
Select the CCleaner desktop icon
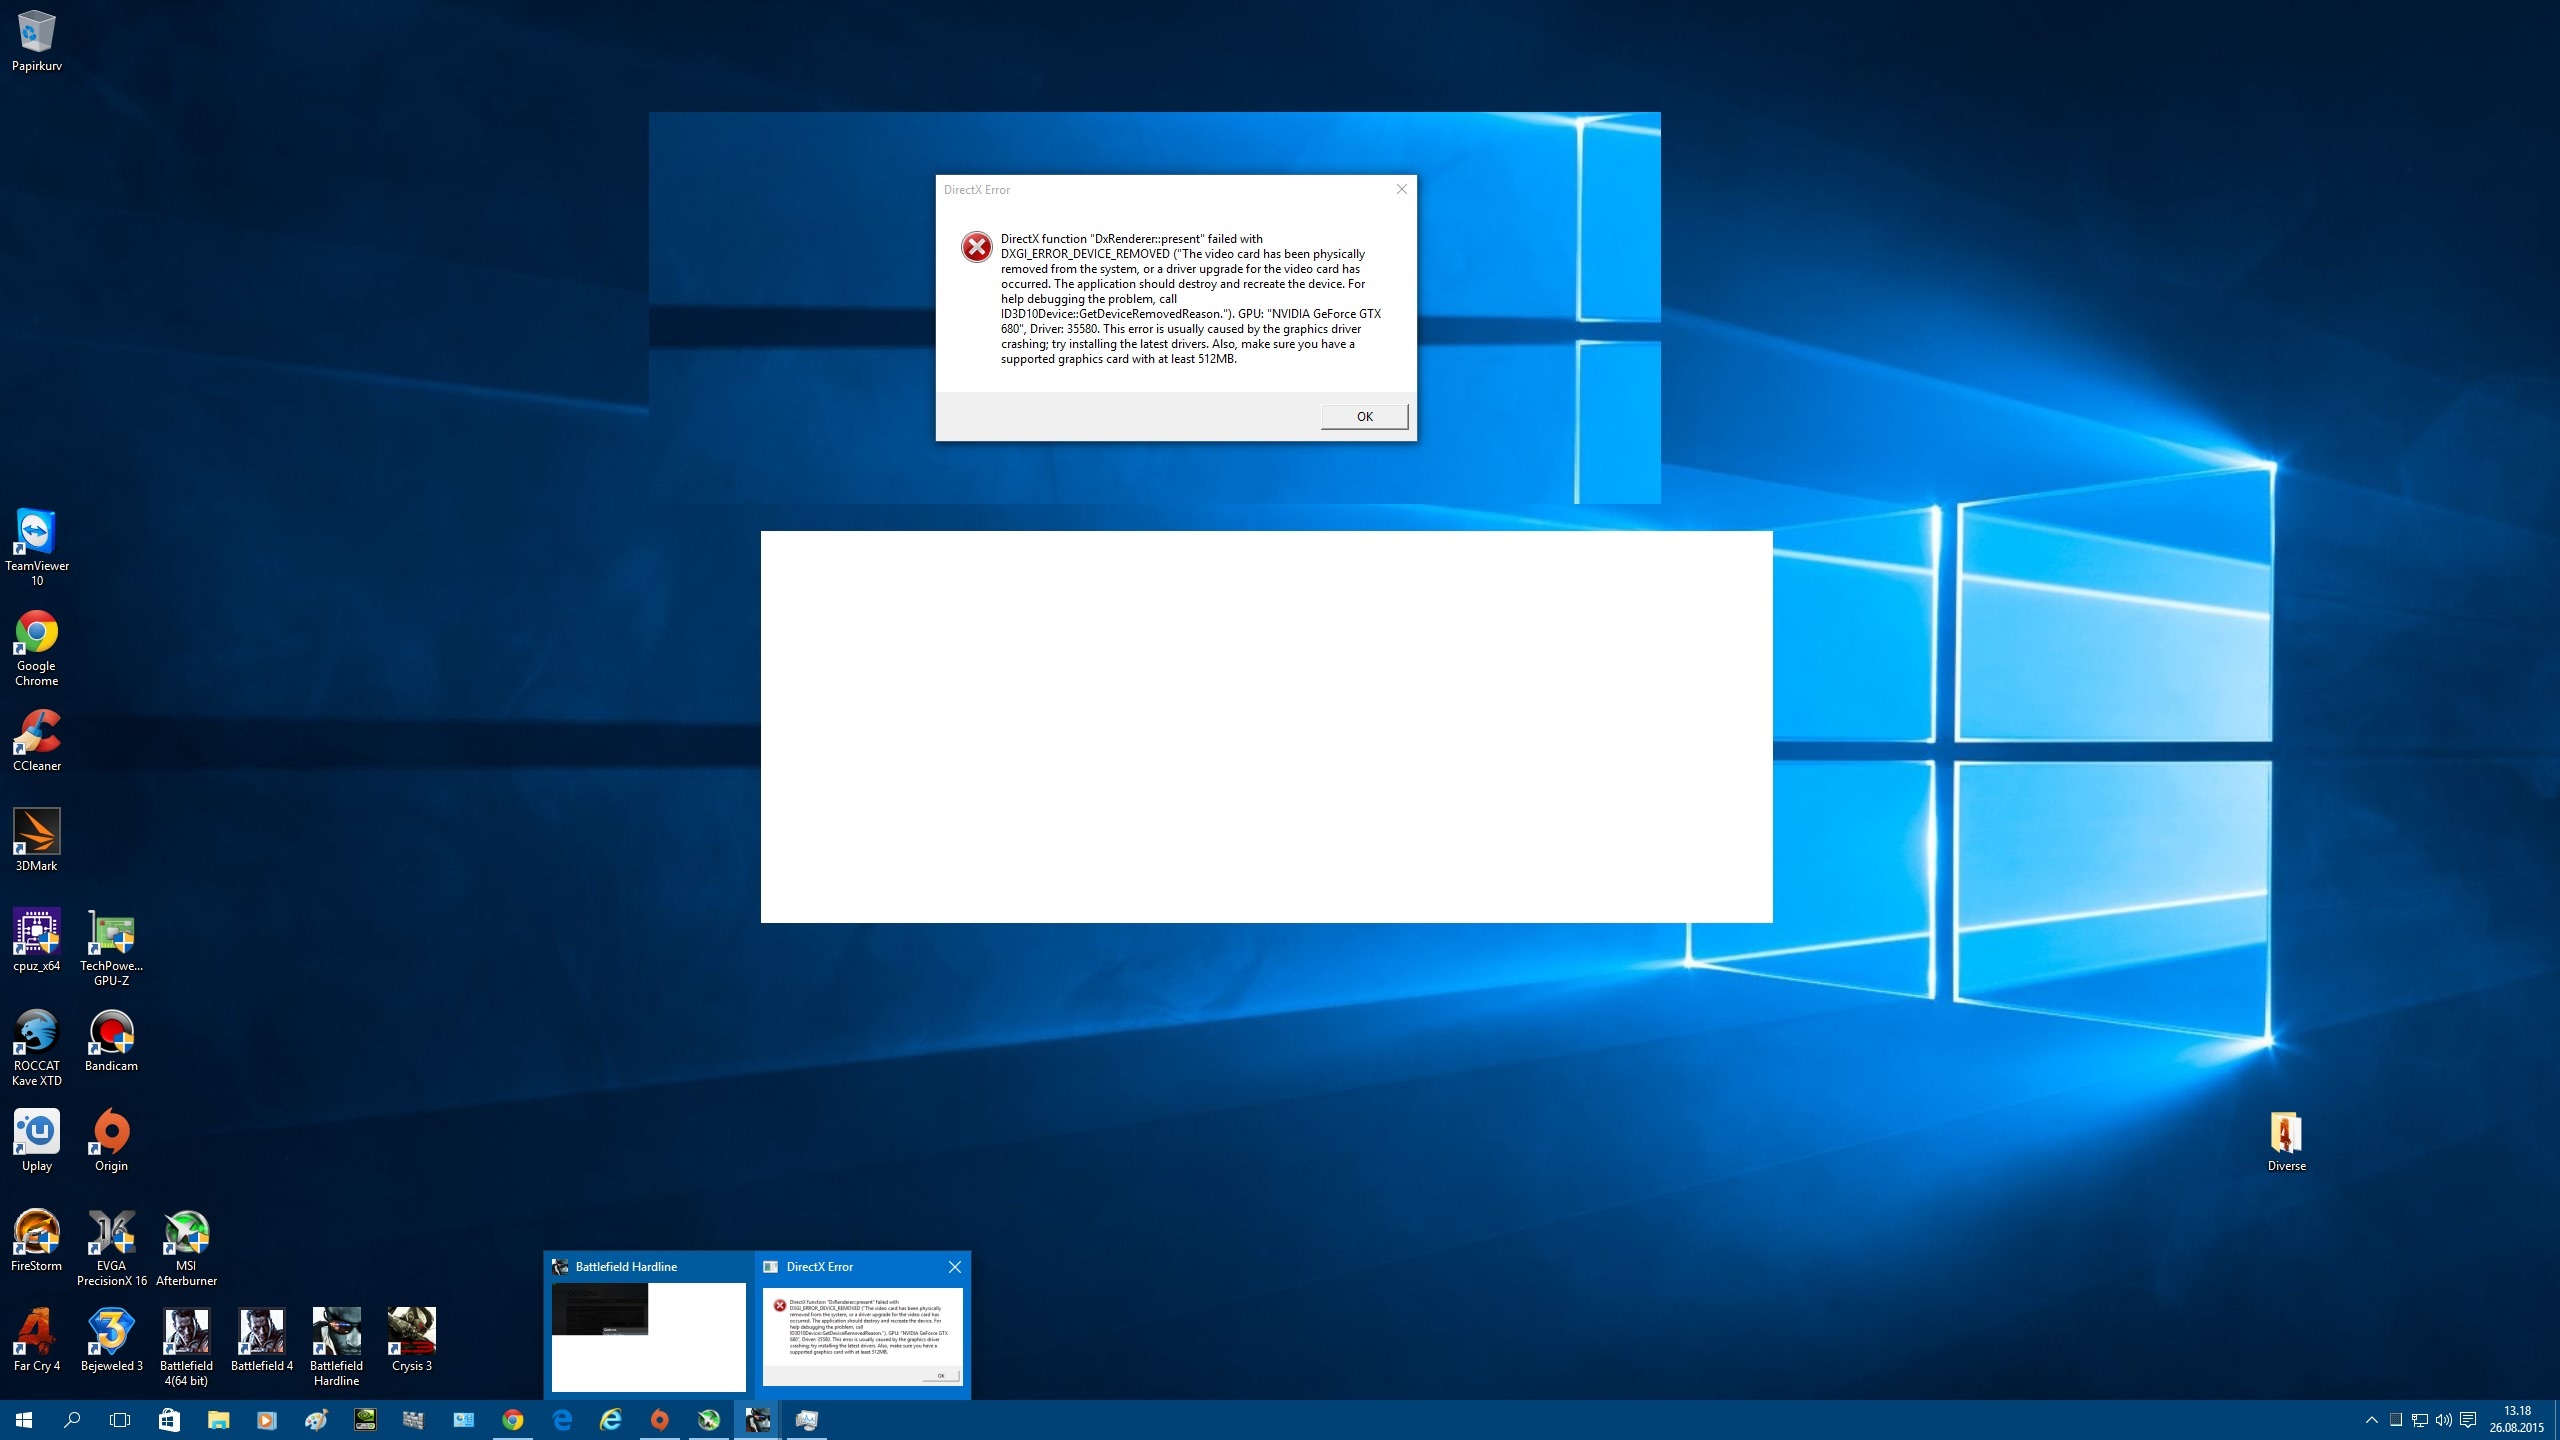pyautogui.click(x=37, y=740)
